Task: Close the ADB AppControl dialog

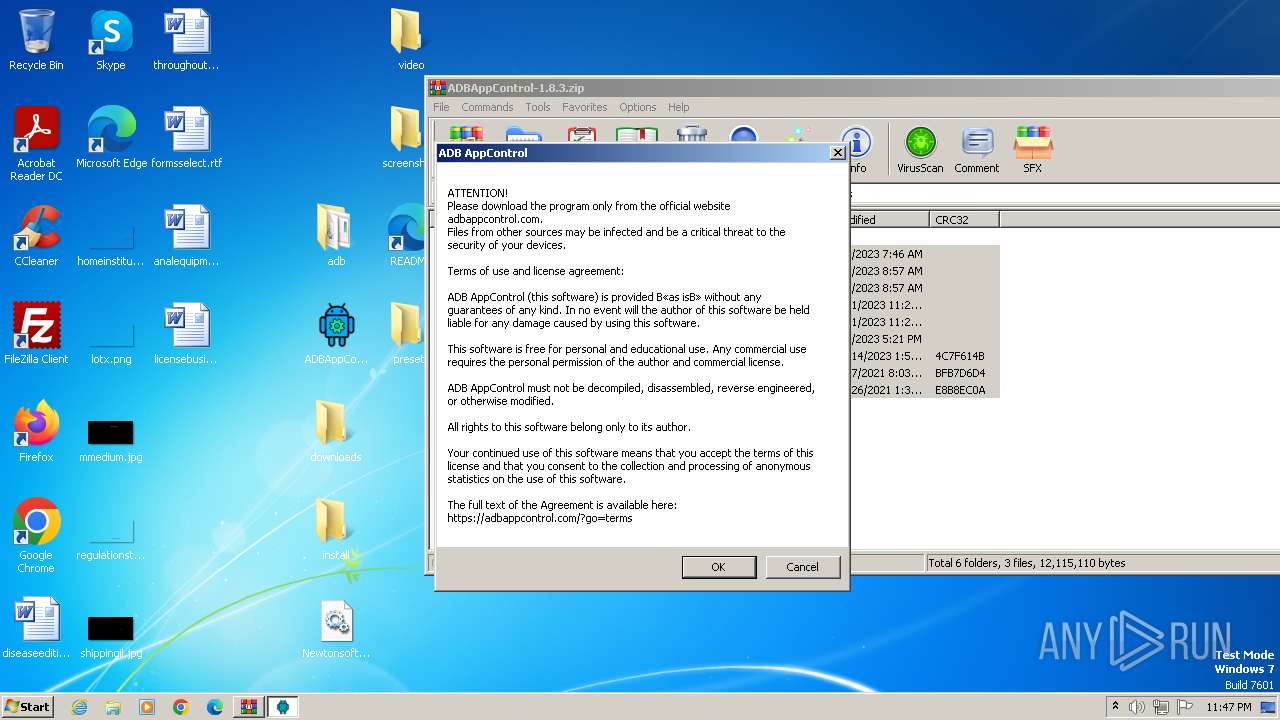Action: point(838,153)
